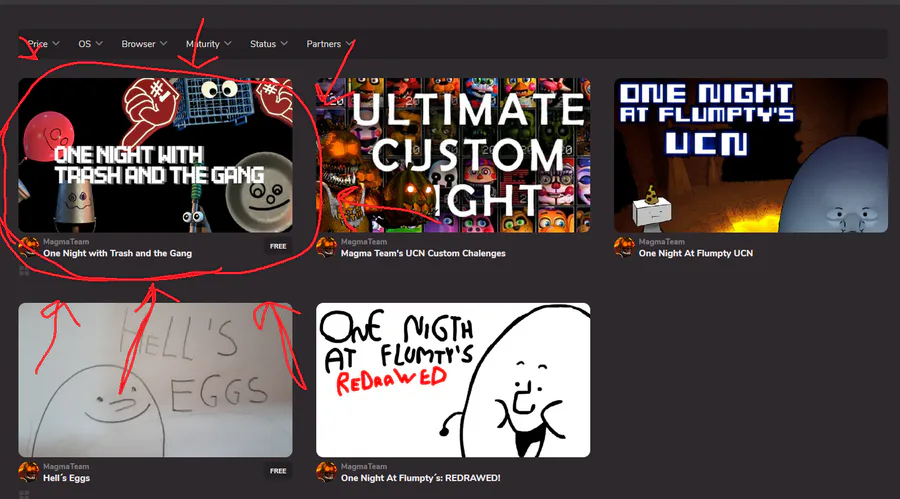This screenshot has height=499, width=900.
Task: Click the title Magma Team's UCN Custom Chalenges
Action: pos(423,253)
